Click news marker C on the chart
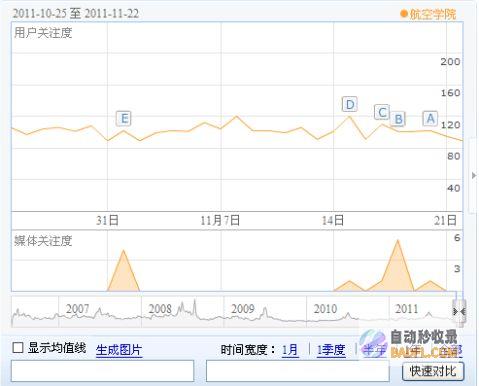 [382, 112]
